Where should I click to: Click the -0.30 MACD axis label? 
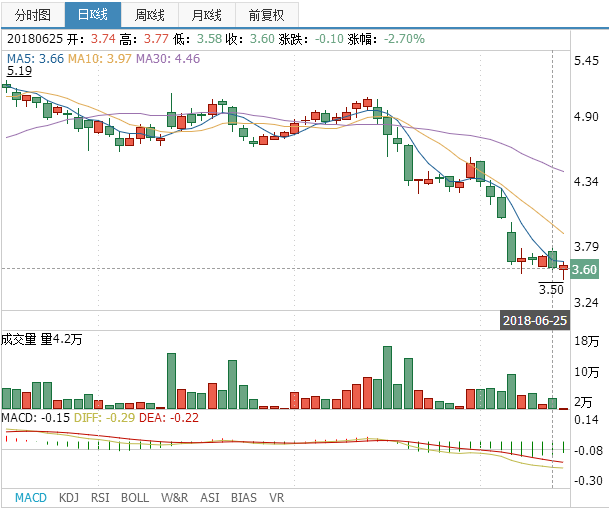588,481
